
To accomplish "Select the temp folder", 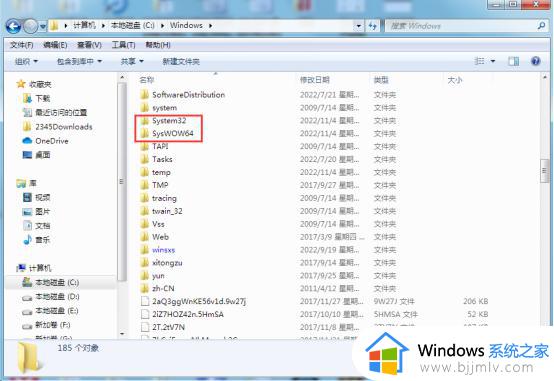I will pos(155,172).
